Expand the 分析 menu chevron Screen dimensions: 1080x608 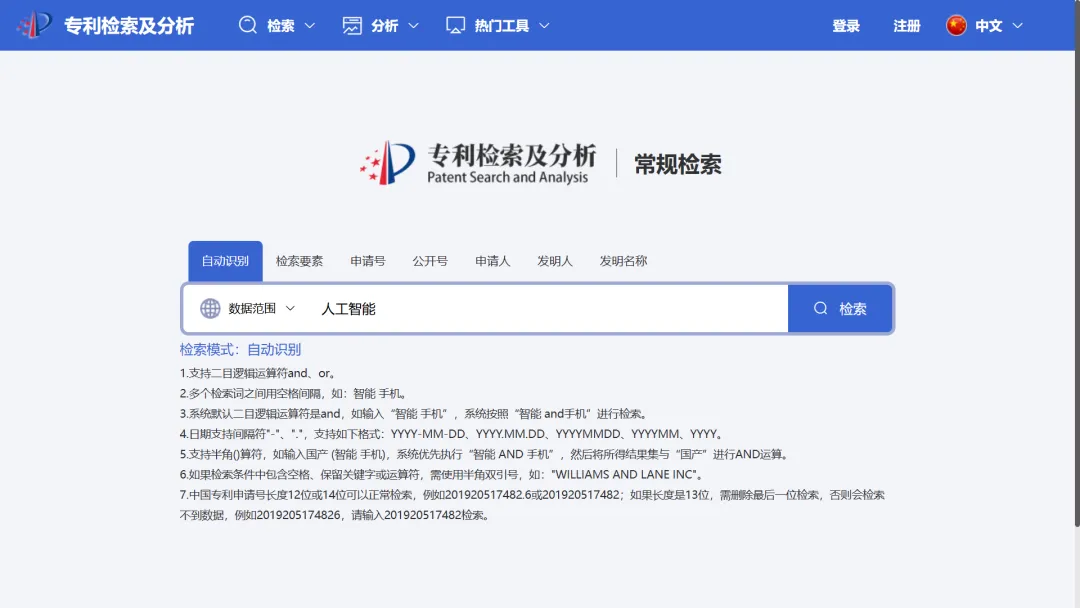click(413, 25)
